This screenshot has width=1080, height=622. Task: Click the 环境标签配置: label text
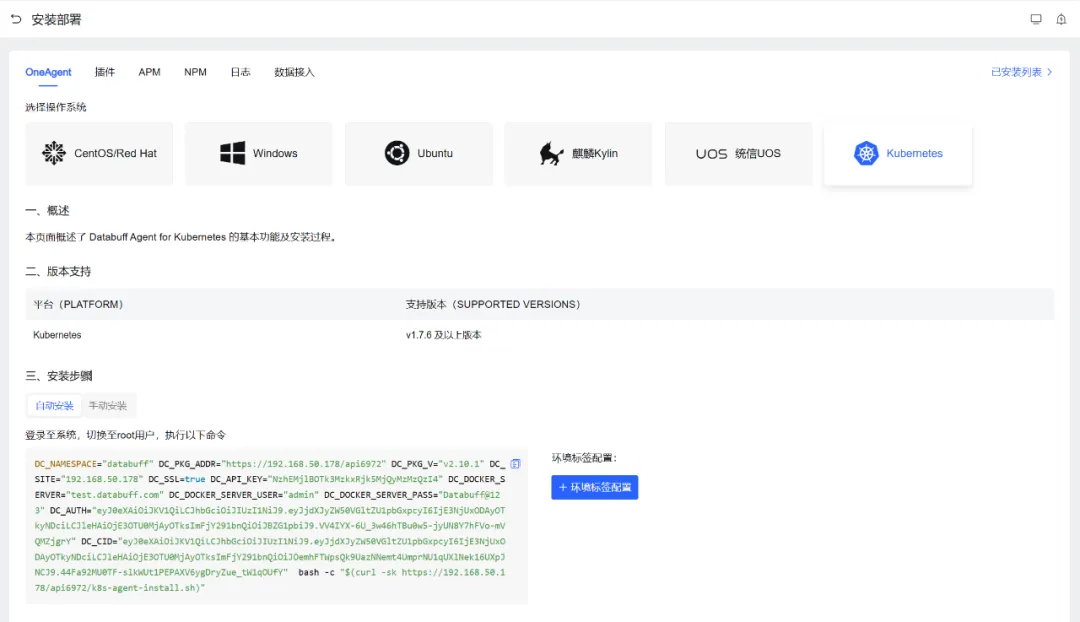tap(584, 457)
